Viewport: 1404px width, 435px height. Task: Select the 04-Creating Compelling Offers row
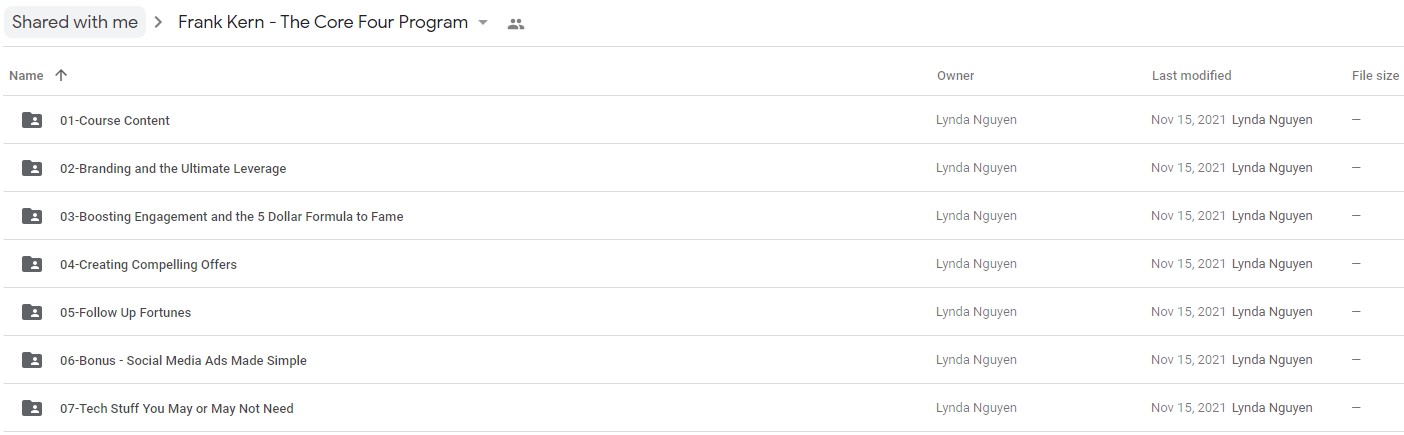point(702,264)
